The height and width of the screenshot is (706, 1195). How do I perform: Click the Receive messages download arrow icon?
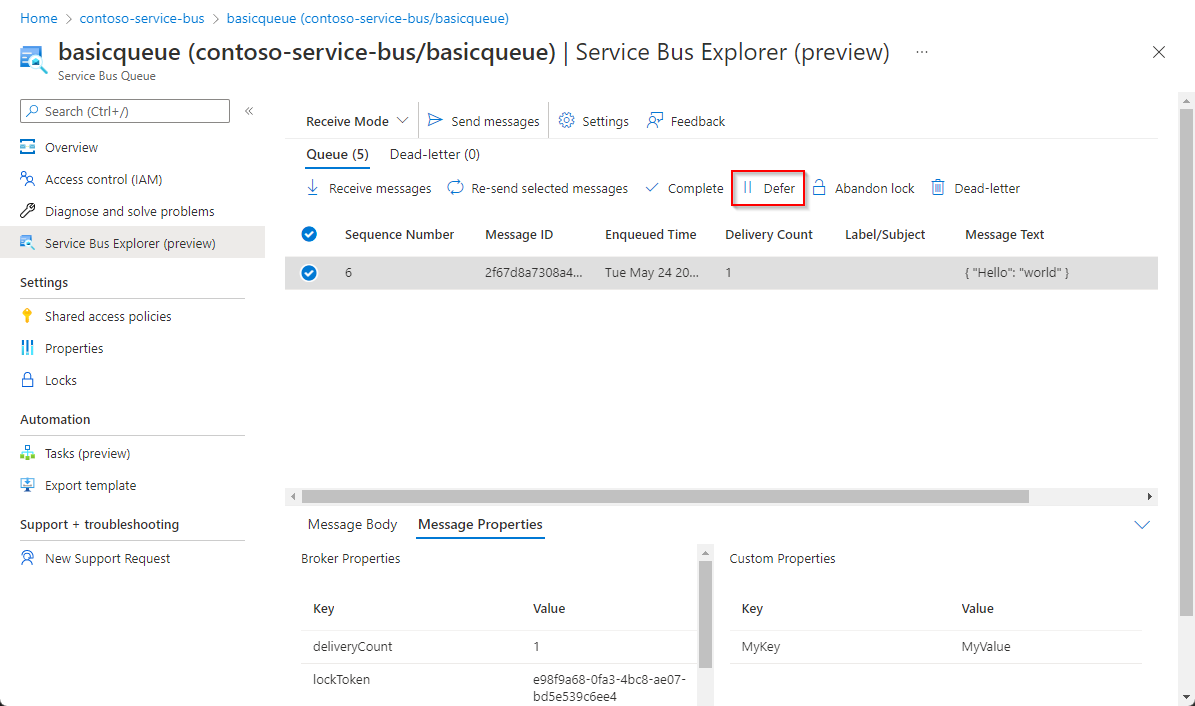click(x=312, y=188)
